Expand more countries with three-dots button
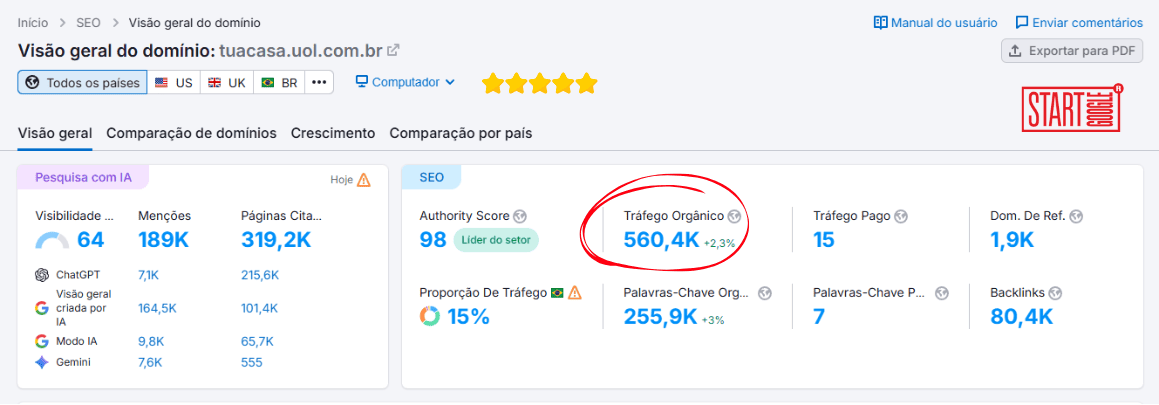Image resolution: width=1159 pixels, height=405 pixels. pos(319,83)
